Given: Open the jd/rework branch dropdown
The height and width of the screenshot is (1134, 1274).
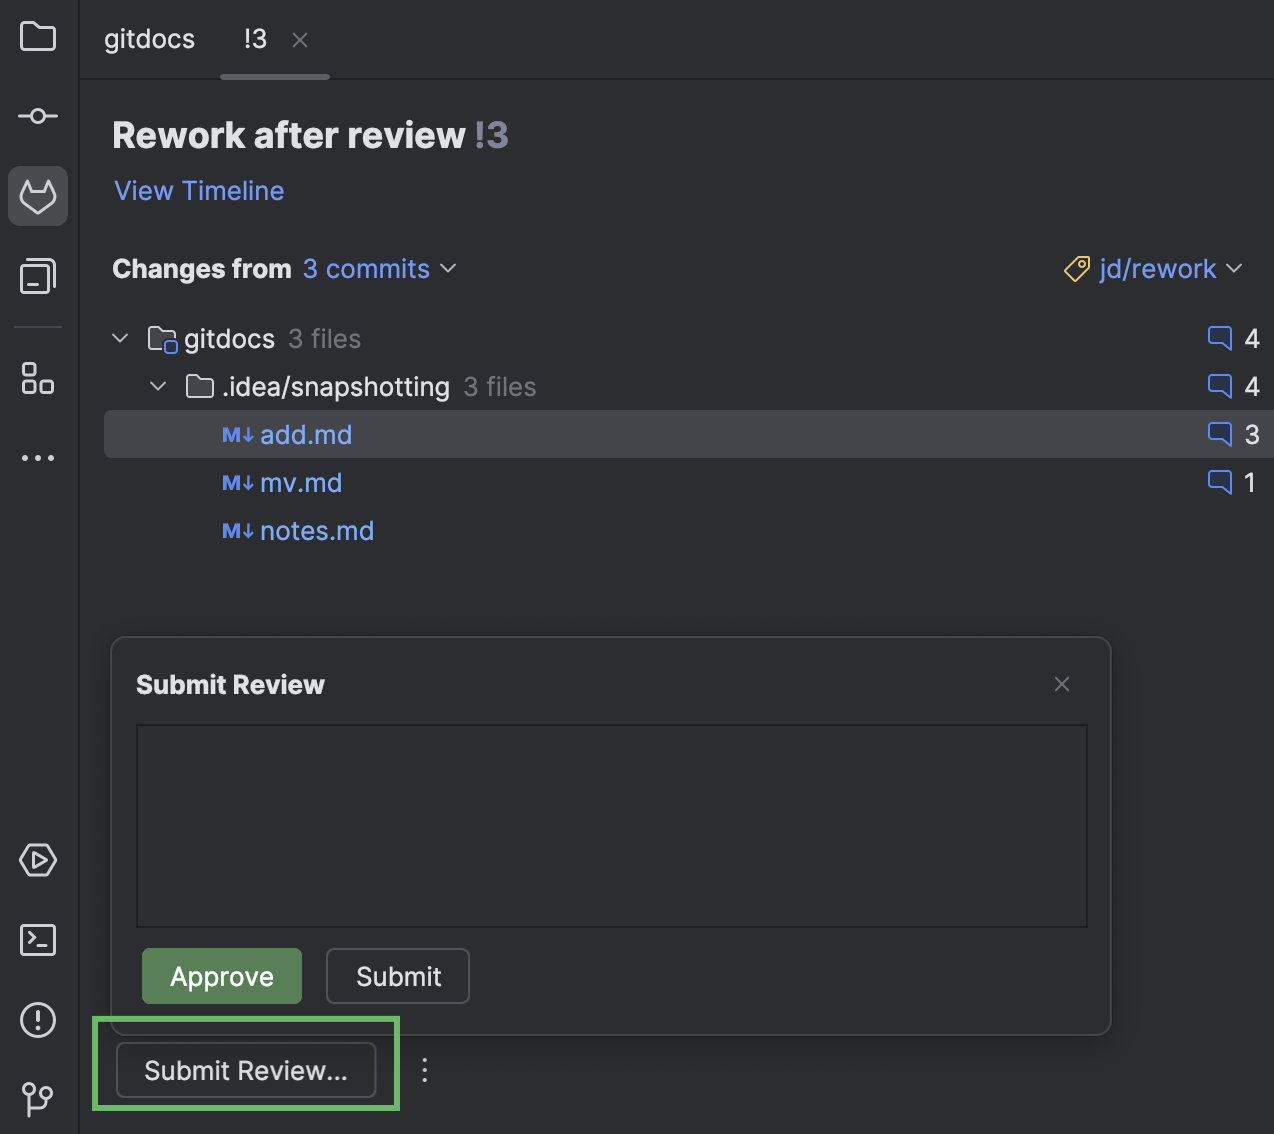Looking at the screenshot, I should pyautogui.click(x=1236, y=269).
